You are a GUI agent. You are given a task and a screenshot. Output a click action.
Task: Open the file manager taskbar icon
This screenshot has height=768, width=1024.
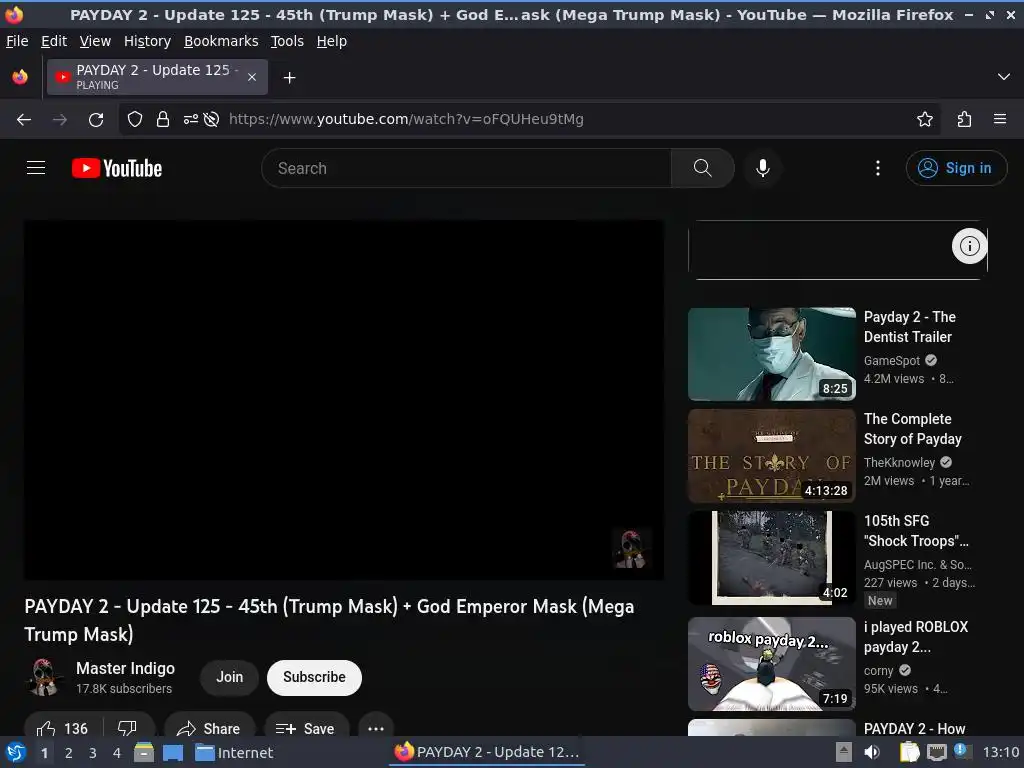coord(144,752)
